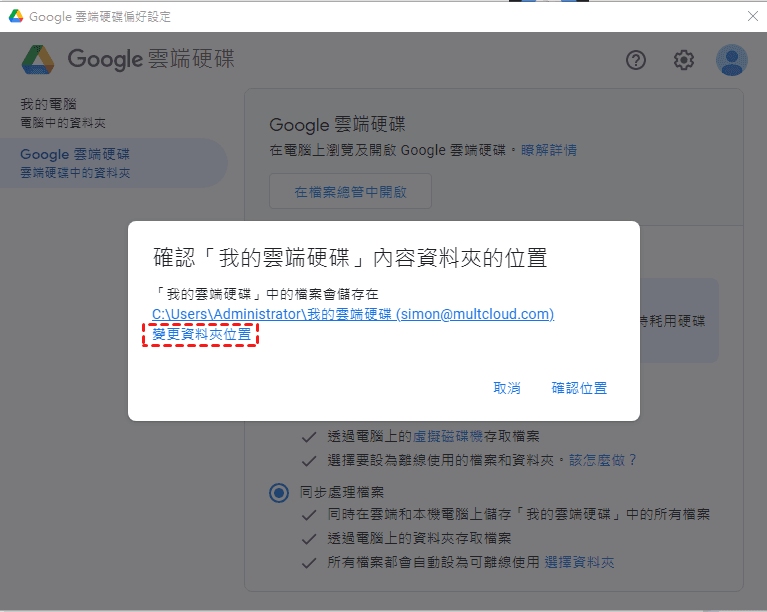This screenshot has height=612, width=767.
Task: Click the user account avatar
Action: [x=731, y=60]
